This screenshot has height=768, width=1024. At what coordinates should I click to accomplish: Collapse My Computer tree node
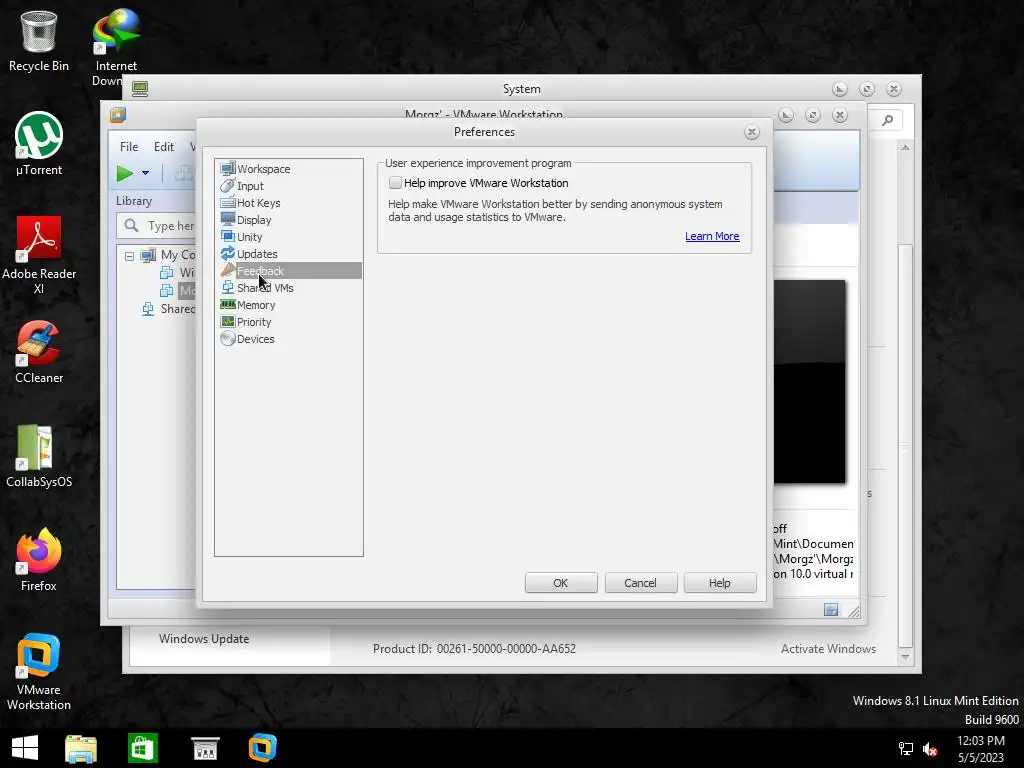tap(129, 256)
